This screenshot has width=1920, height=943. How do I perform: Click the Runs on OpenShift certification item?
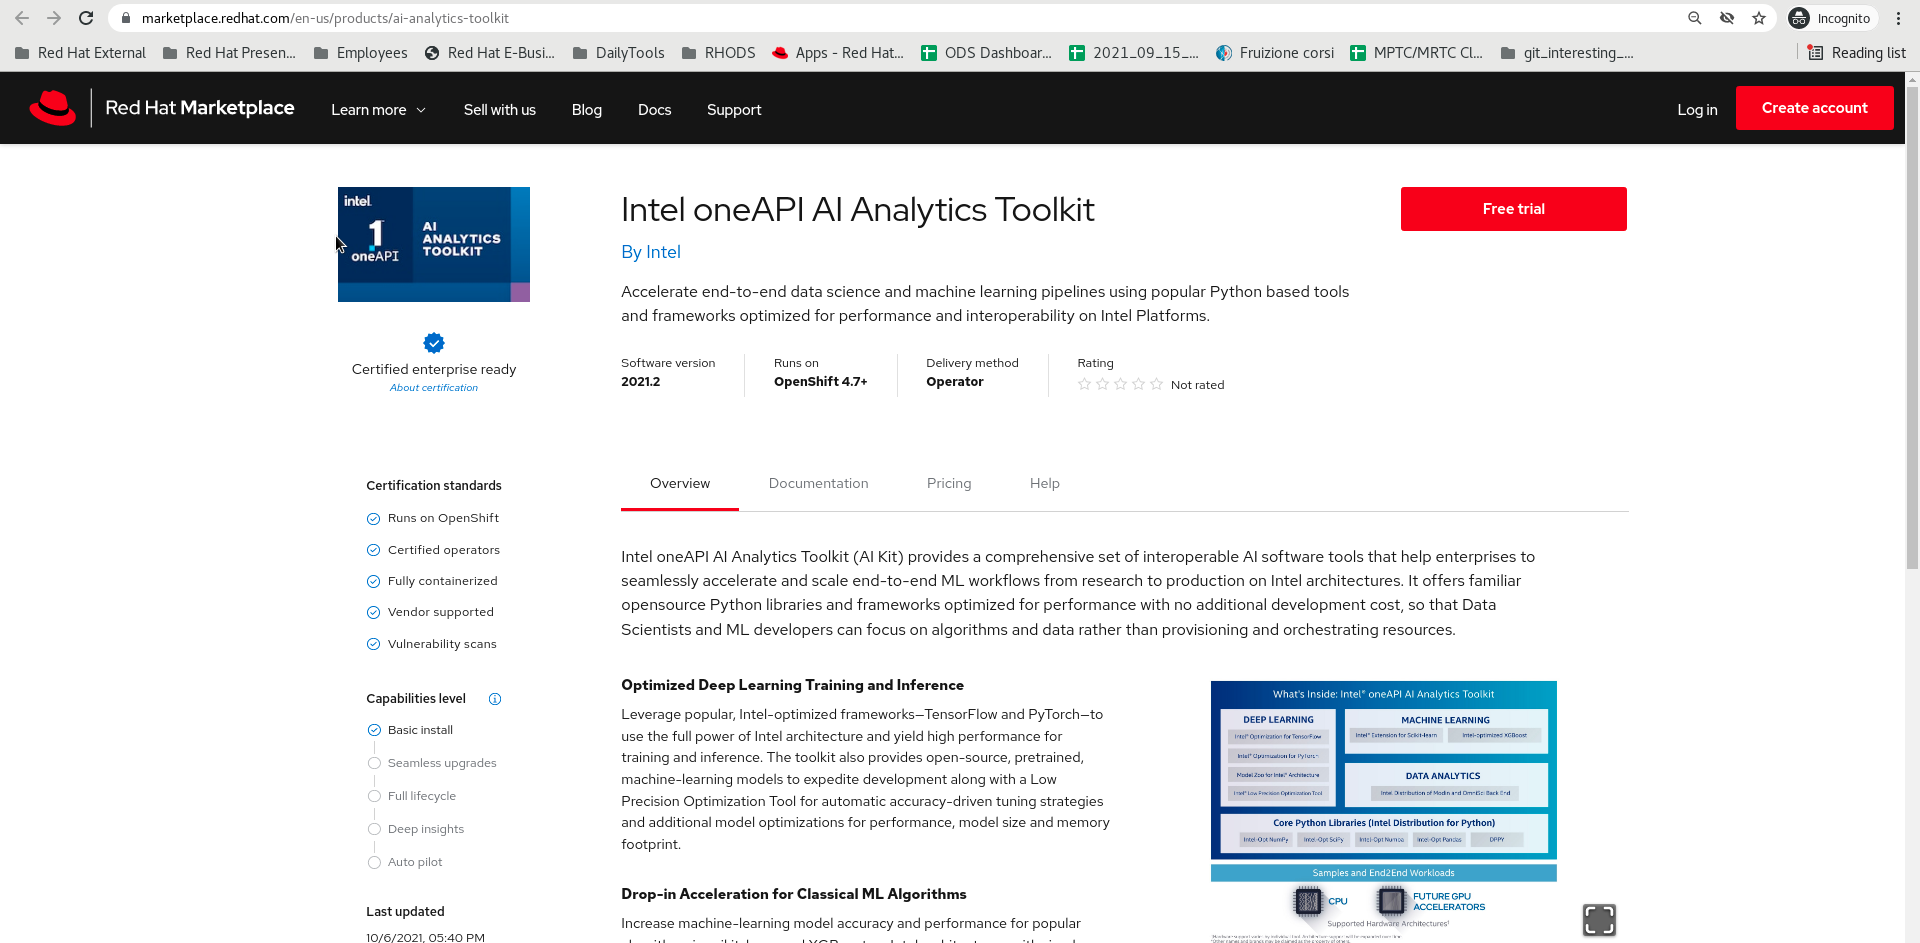pyautogui.click(x=433, y=518)
